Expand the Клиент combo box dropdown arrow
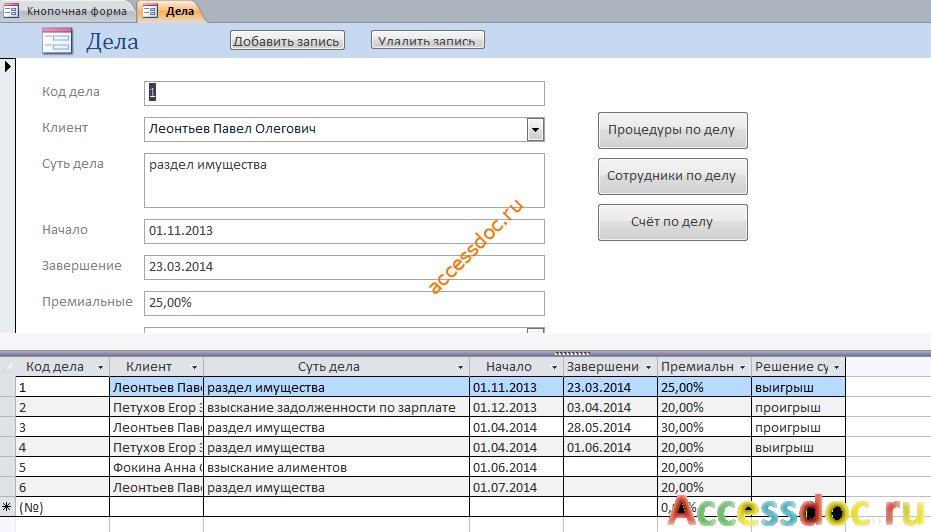This screenshot has height=532, width=931. (535, 129)
